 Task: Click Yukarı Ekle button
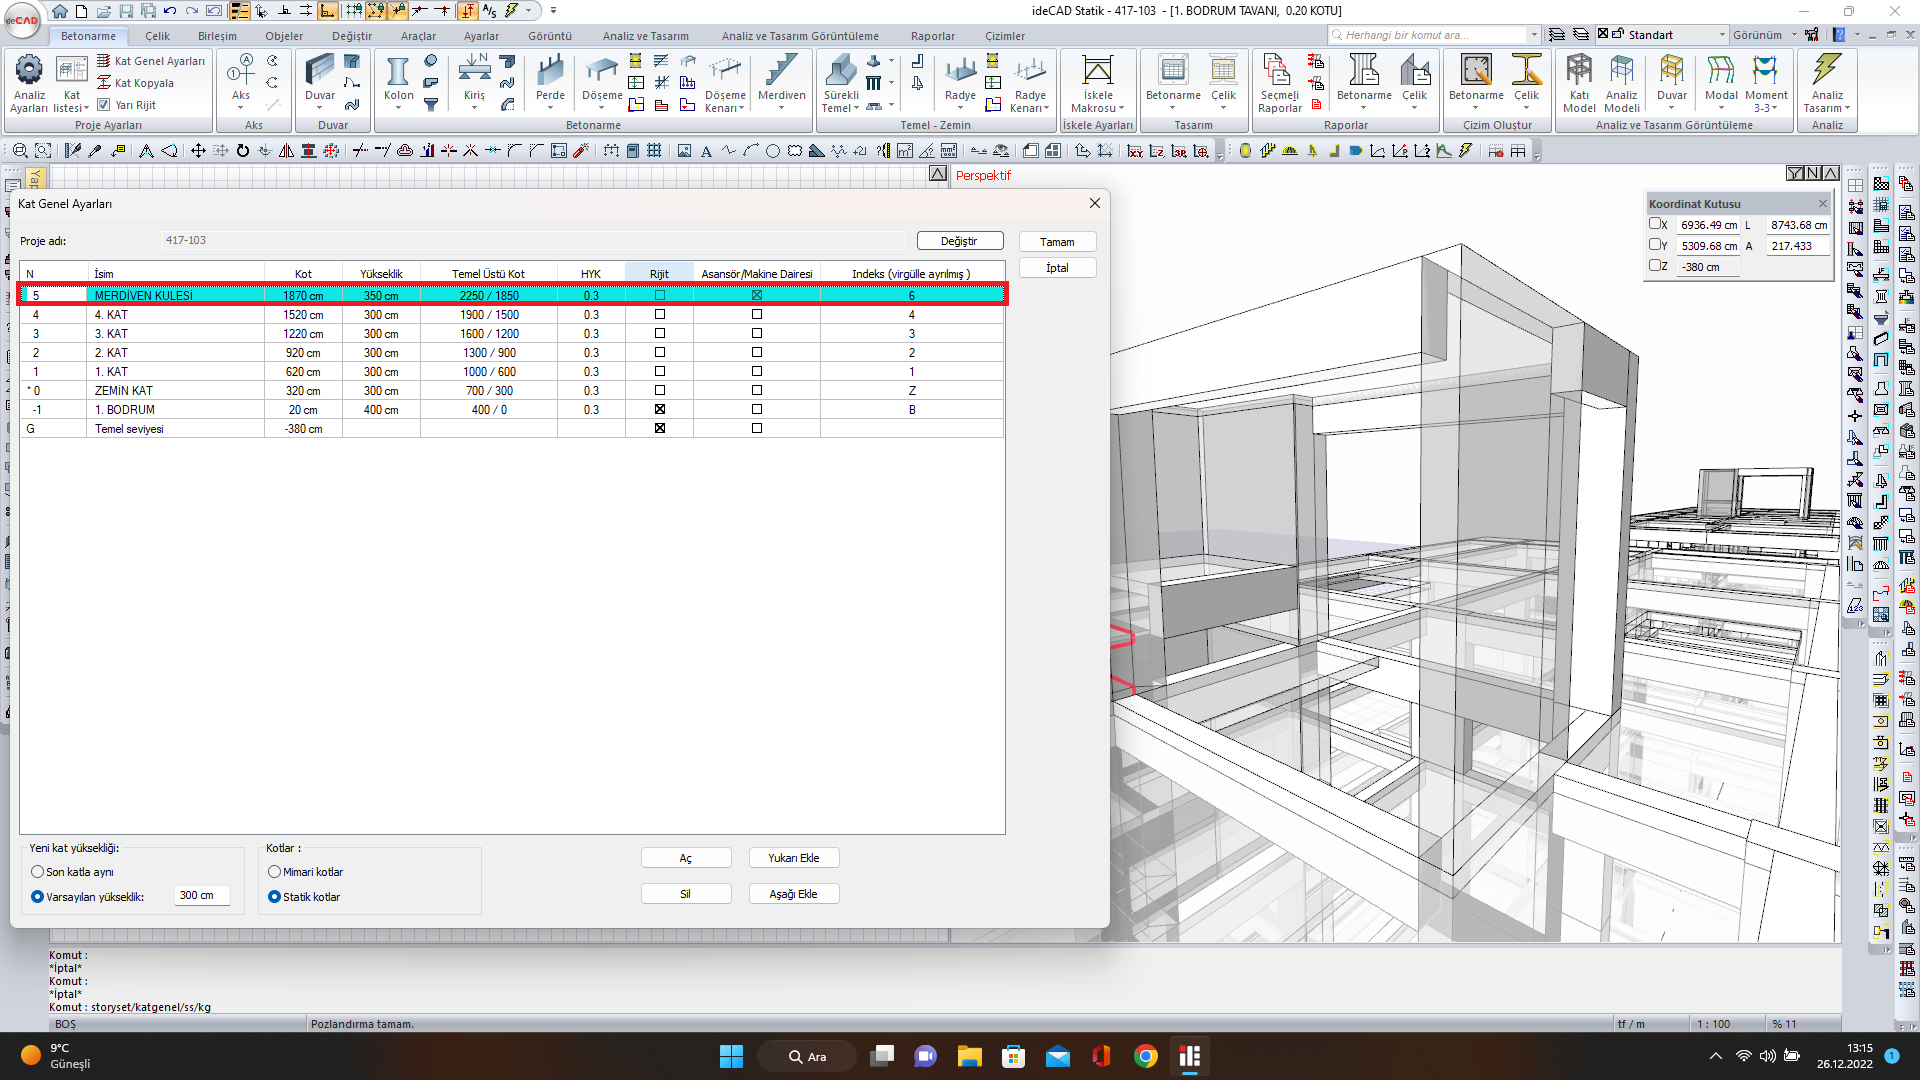point(793,858)
